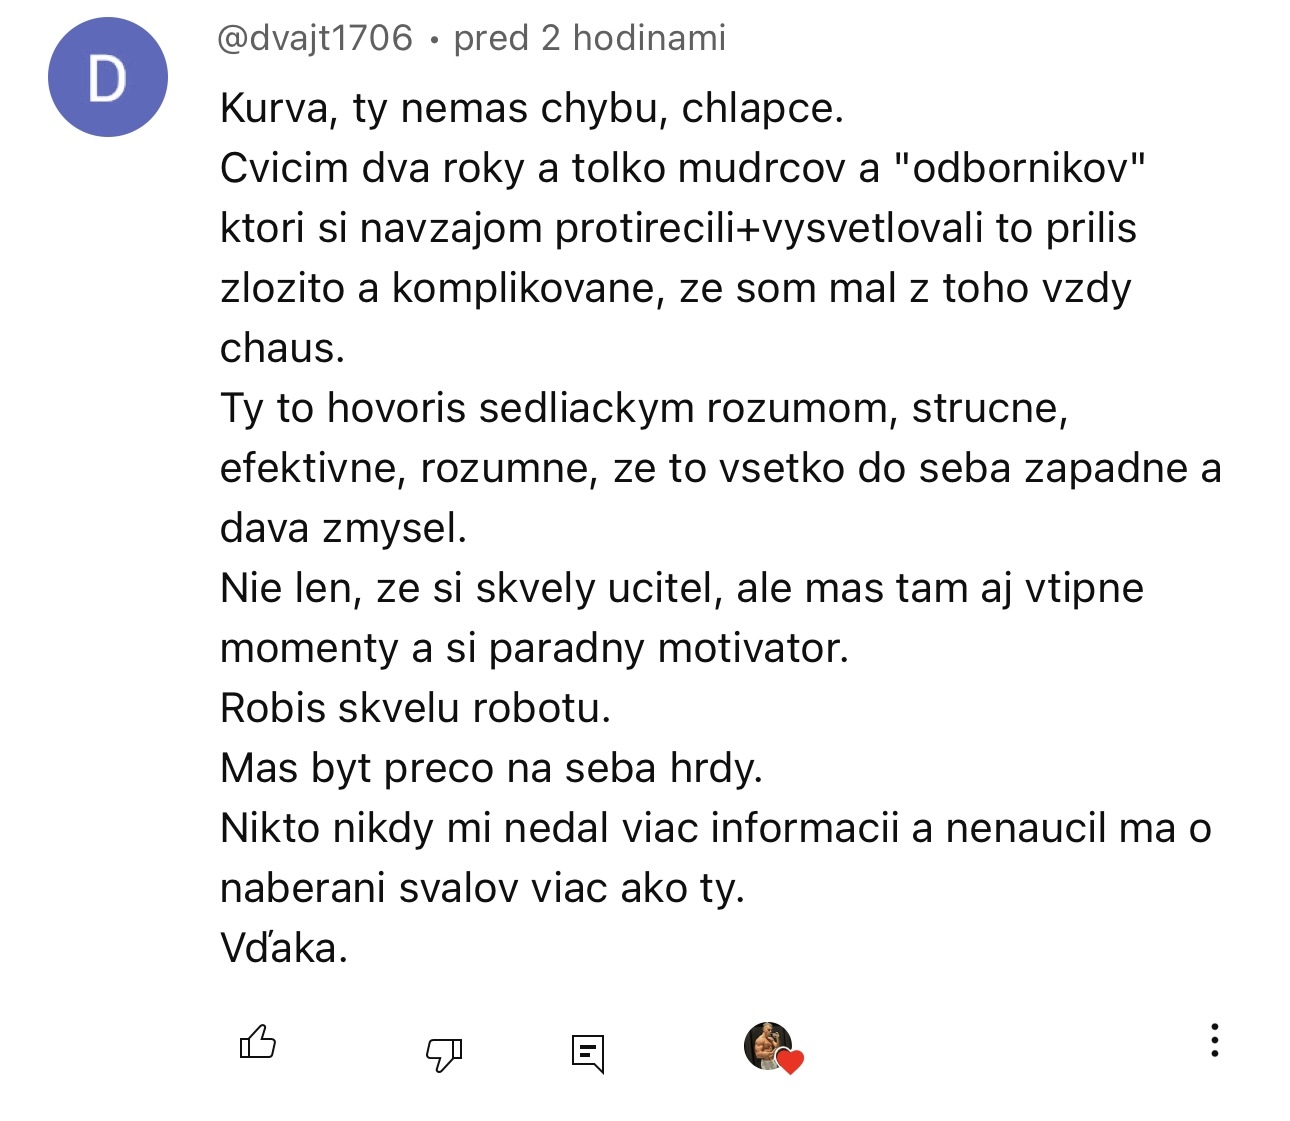Open the 'pred 2 hodinami' timestamp link
Image resolution: width=1290 pixels, height=1121 pixels.
(x=589, y=39)
